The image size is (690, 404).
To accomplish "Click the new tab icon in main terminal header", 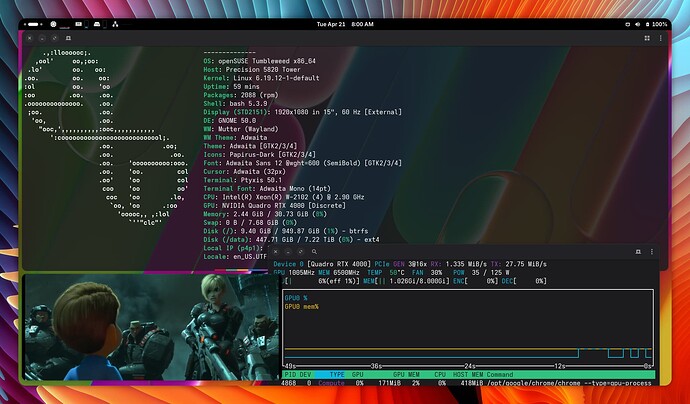I will tap(68, 38).
